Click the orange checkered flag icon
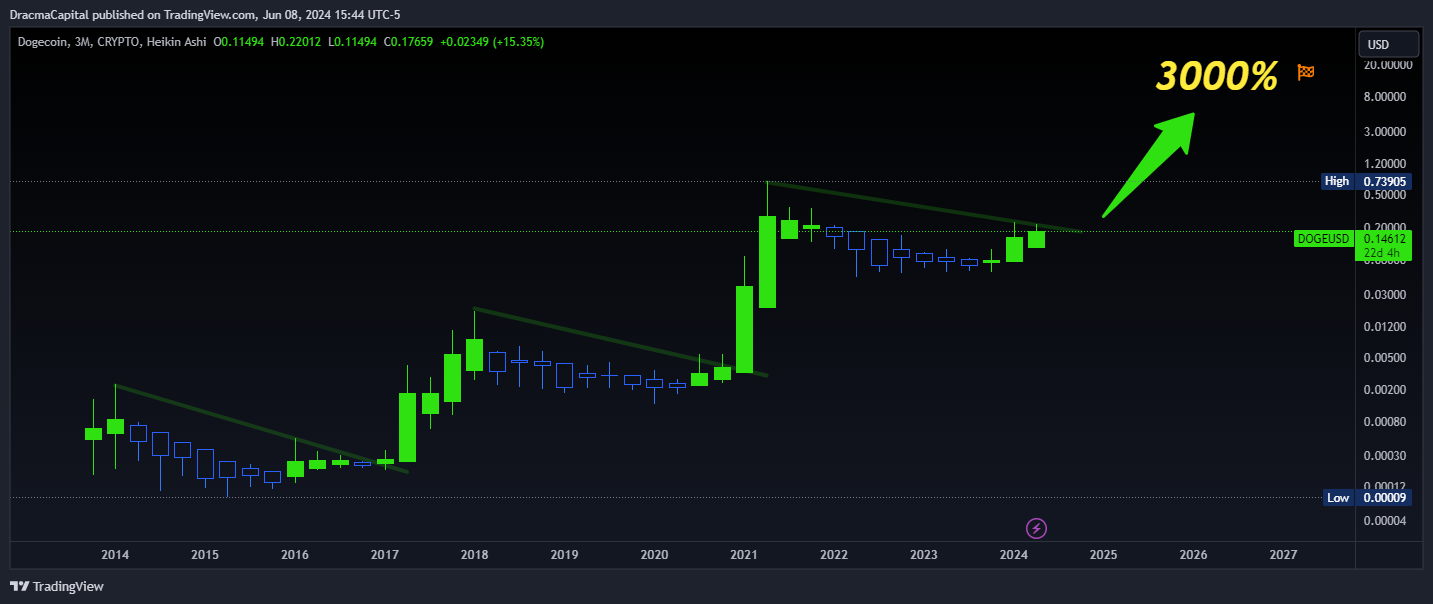Screen dimensions: 1433x604 point(1305,72)
